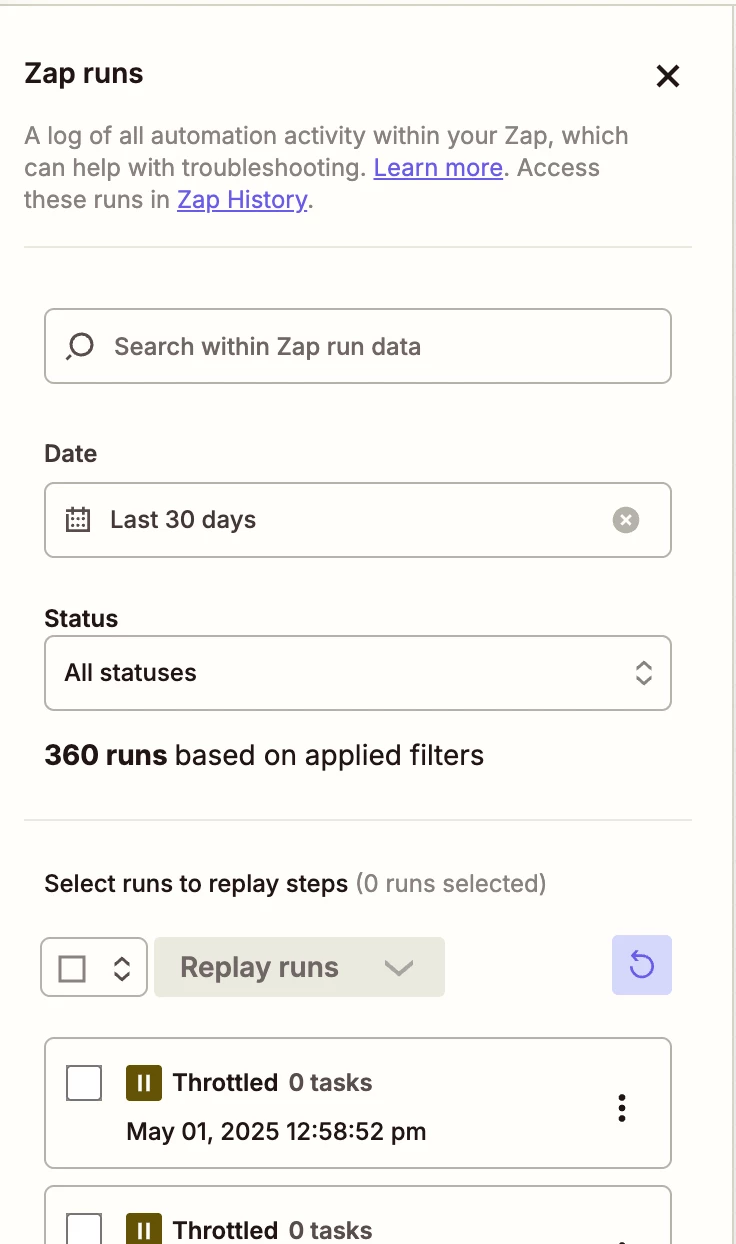Clear the Last 30 days date filter

coord(626,520)
